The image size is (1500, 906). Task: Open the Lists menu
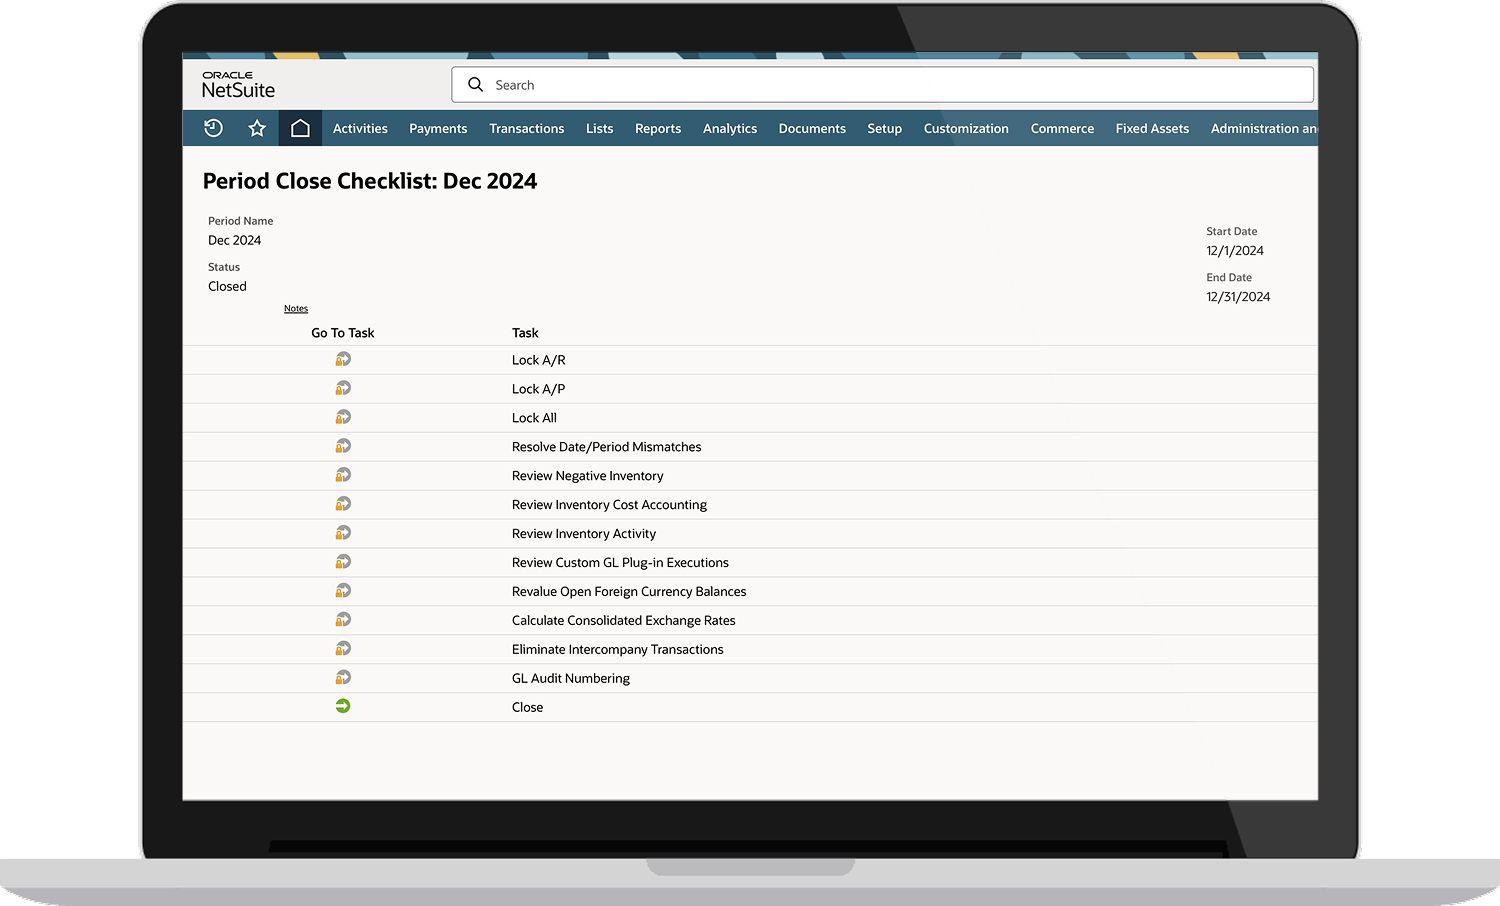pos(600,128)
